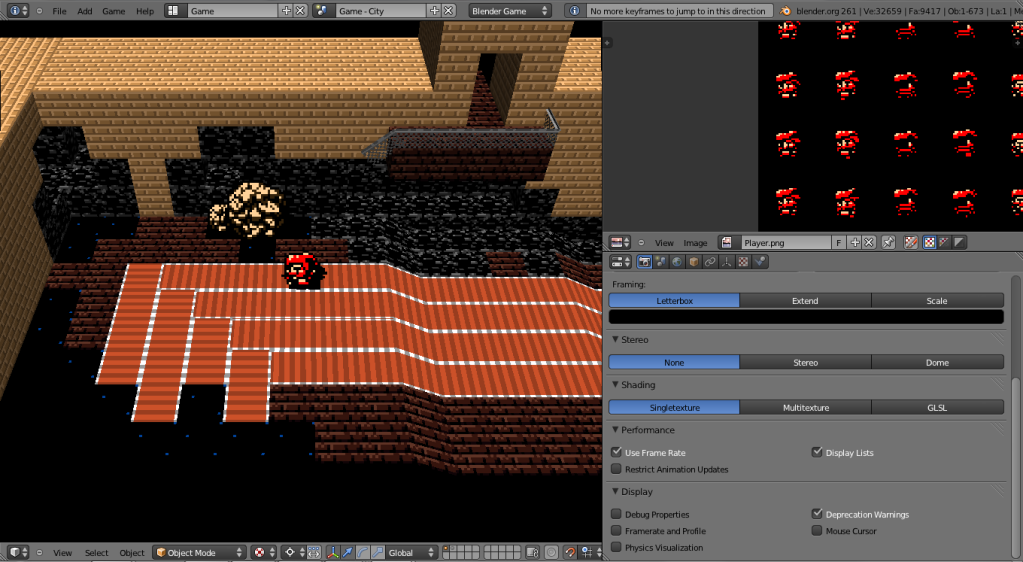This screenshot has width=1023, height=562.
Task: Open Object properties tab (orange cube)
Action: coord(694,262)
